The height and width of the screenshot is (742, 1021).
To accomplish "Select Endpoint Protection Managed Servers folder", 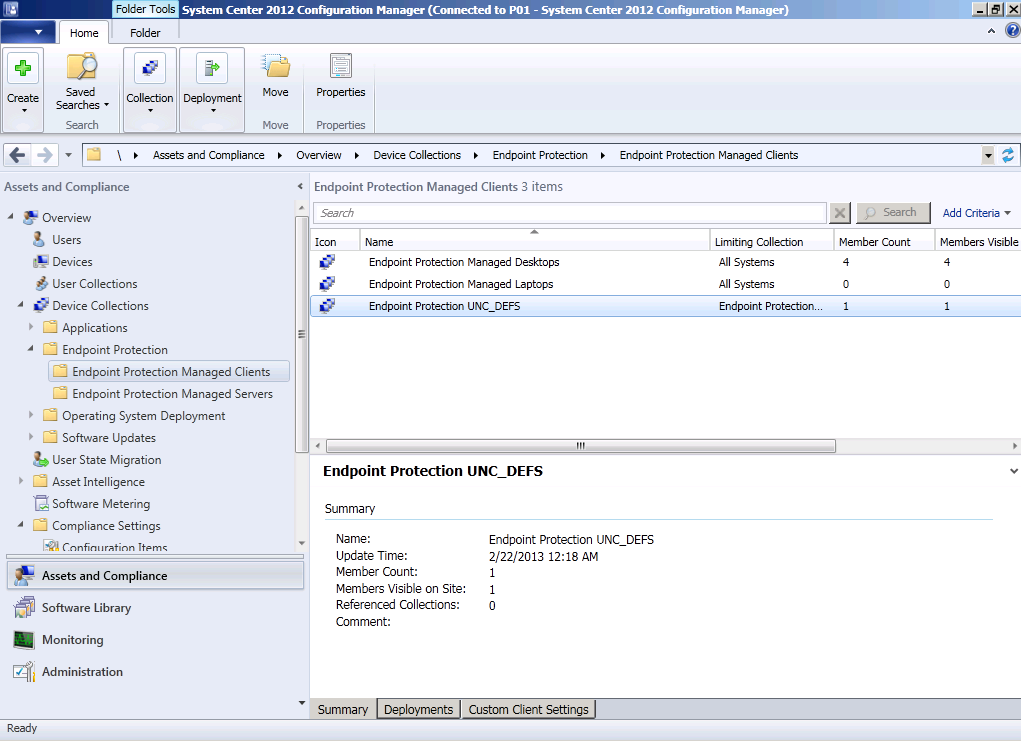I will click(x=173, y=393).
